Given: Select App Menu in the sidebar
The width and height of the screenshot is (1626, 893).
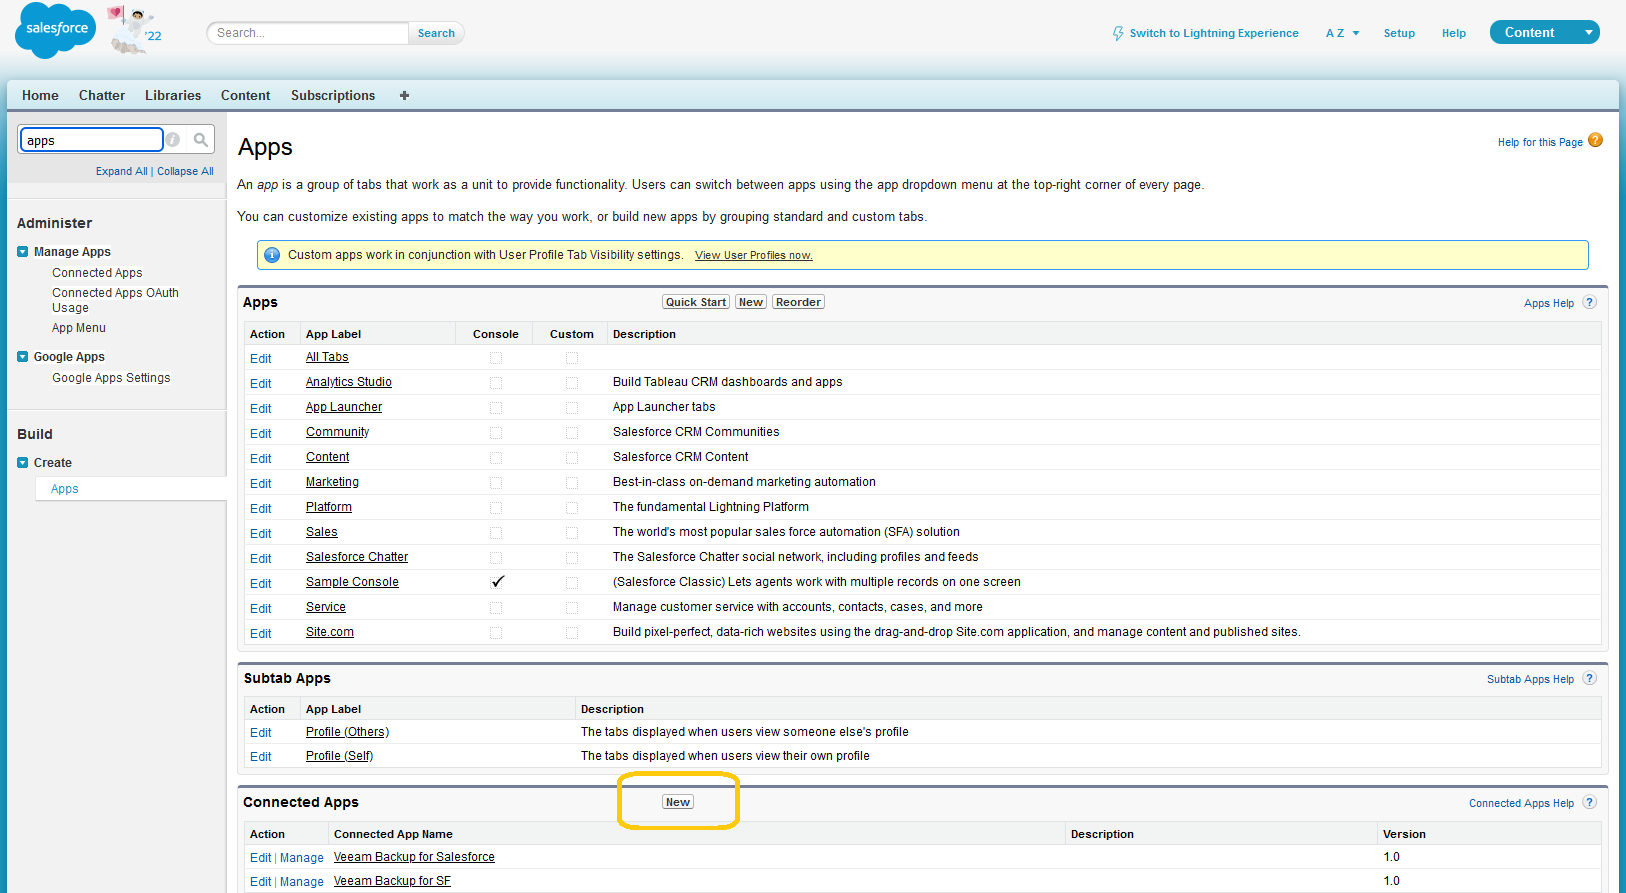Looking at the screenshot, I should pyautogui.click(x=79, y=328).
